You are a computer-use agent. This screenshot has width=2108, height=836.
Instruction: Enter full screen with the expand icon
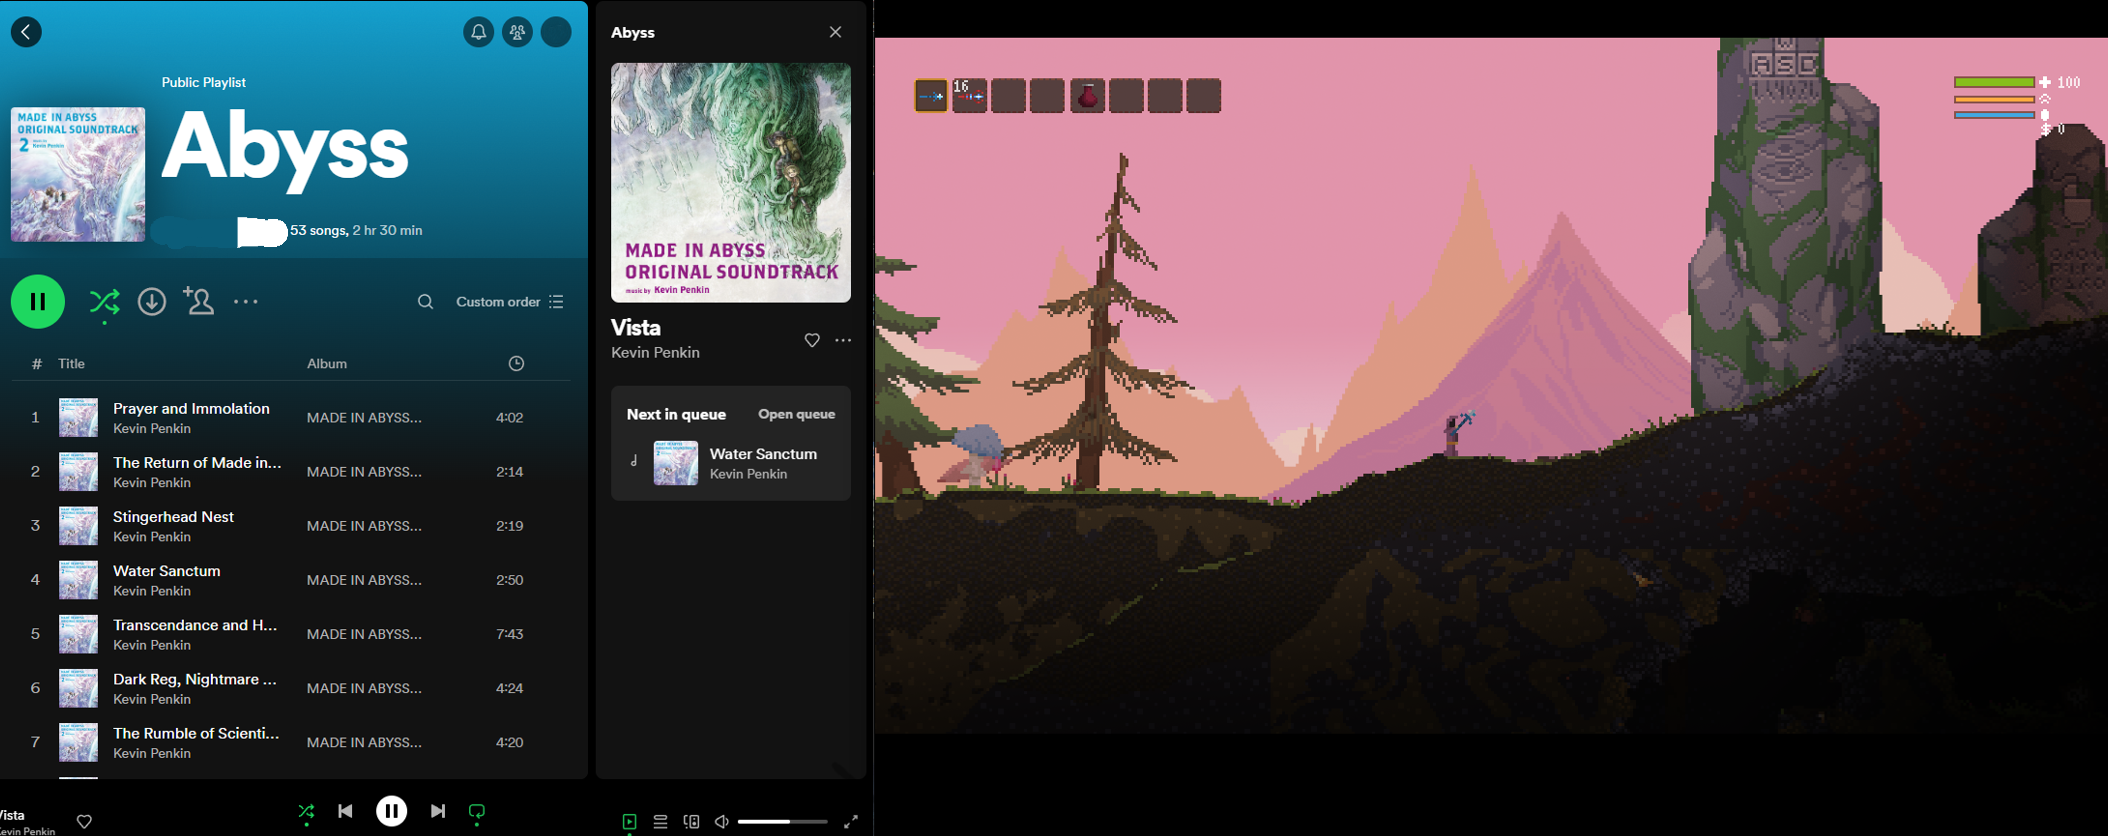pos(851,822)
